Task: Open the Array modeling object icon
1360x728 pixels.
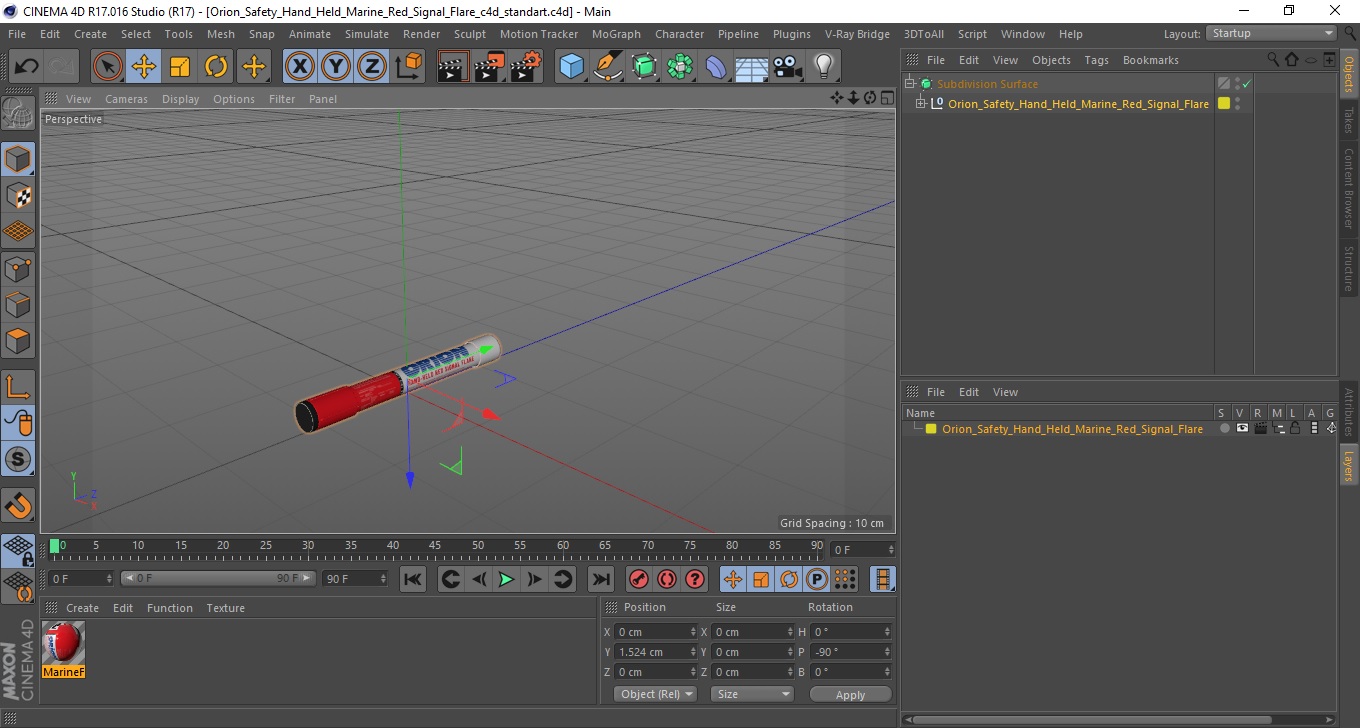Action: point(680,67)
